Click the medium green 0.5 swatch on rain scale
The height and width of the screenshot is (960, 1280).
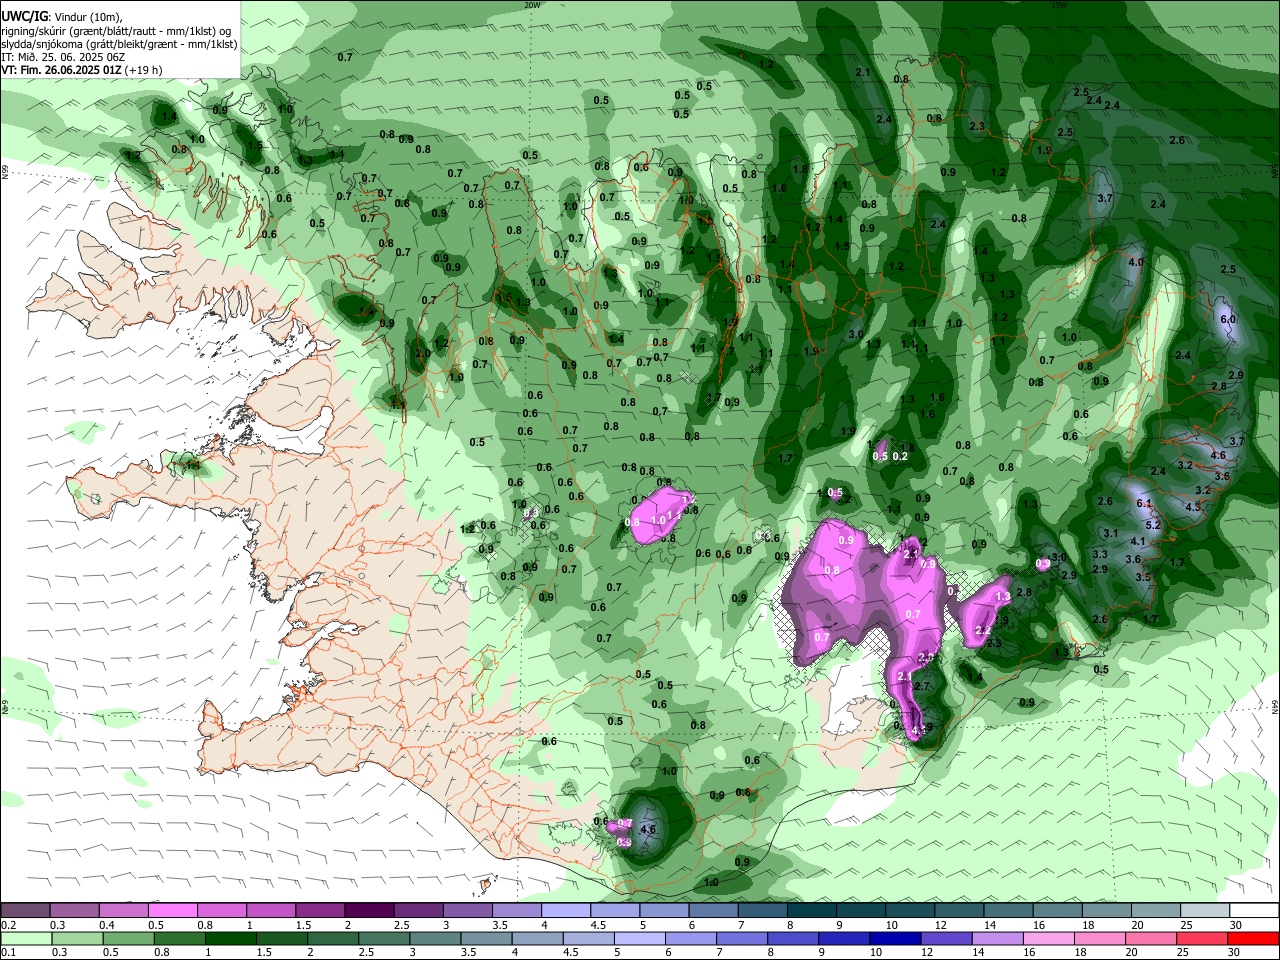(x=128, y=938)
